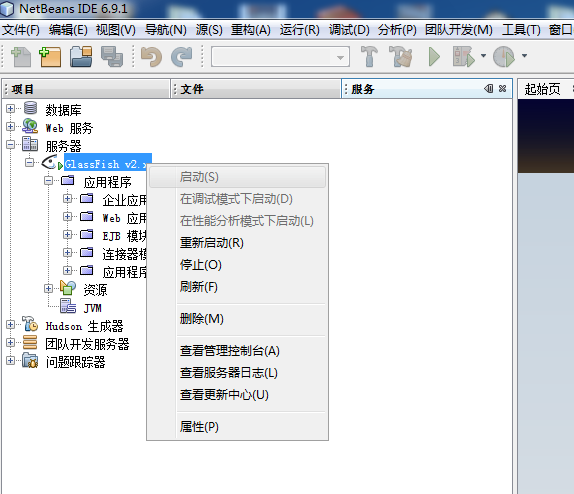Choose 删除(M) from the context menu
The image size is (574, 494).
coord(237,319)
